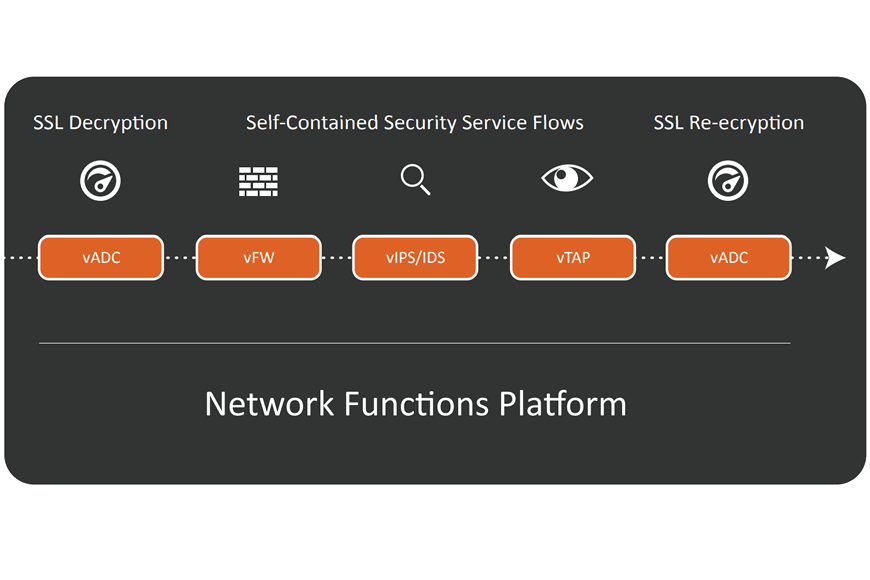Click the SSL Decryption heading text
Screen dimensions: 870x580
pyautogui.click(x=100, y=123)
